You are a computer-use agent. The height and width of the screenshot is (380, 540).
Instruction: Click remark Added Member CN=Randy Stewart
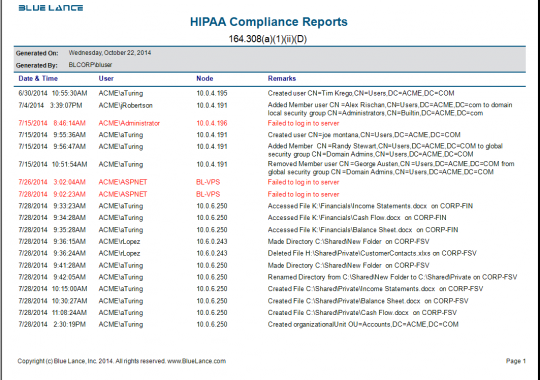click(385, 150)
